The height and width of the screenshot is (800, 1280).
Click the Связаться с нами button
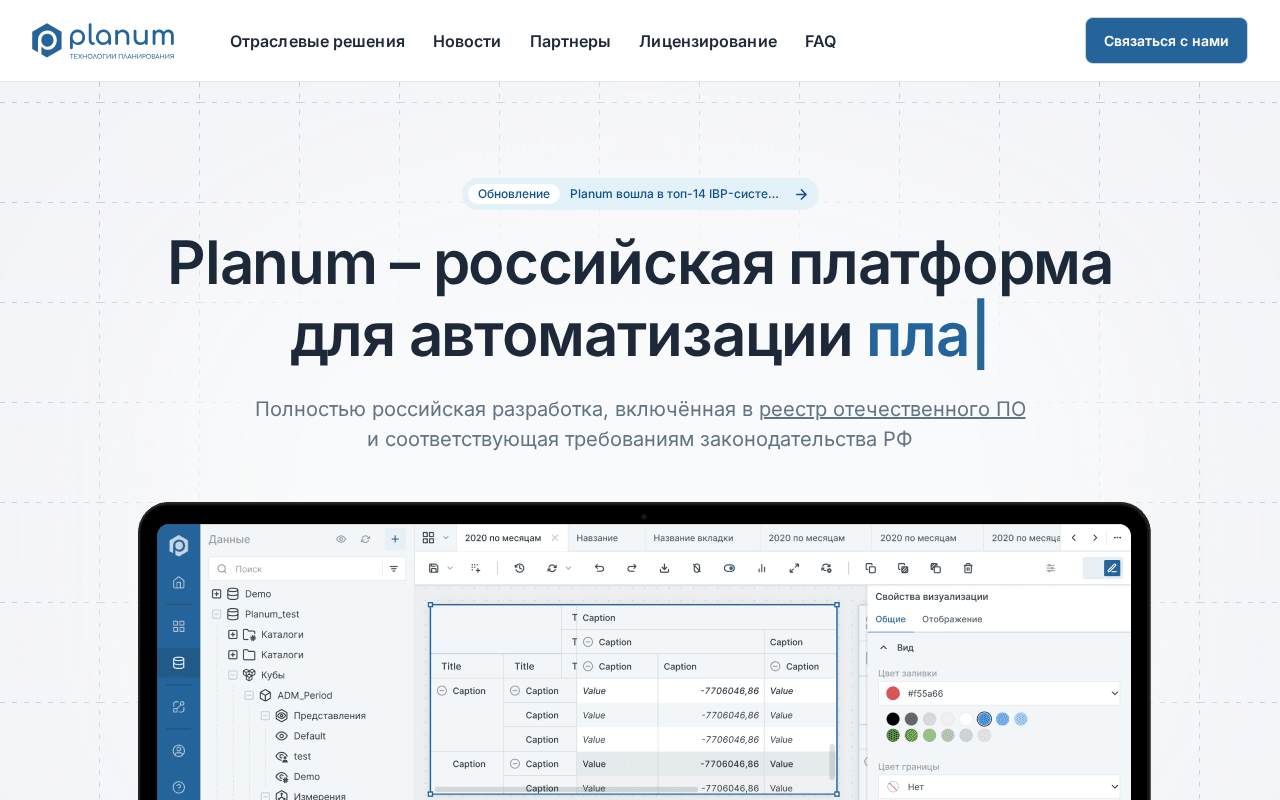1166,41
